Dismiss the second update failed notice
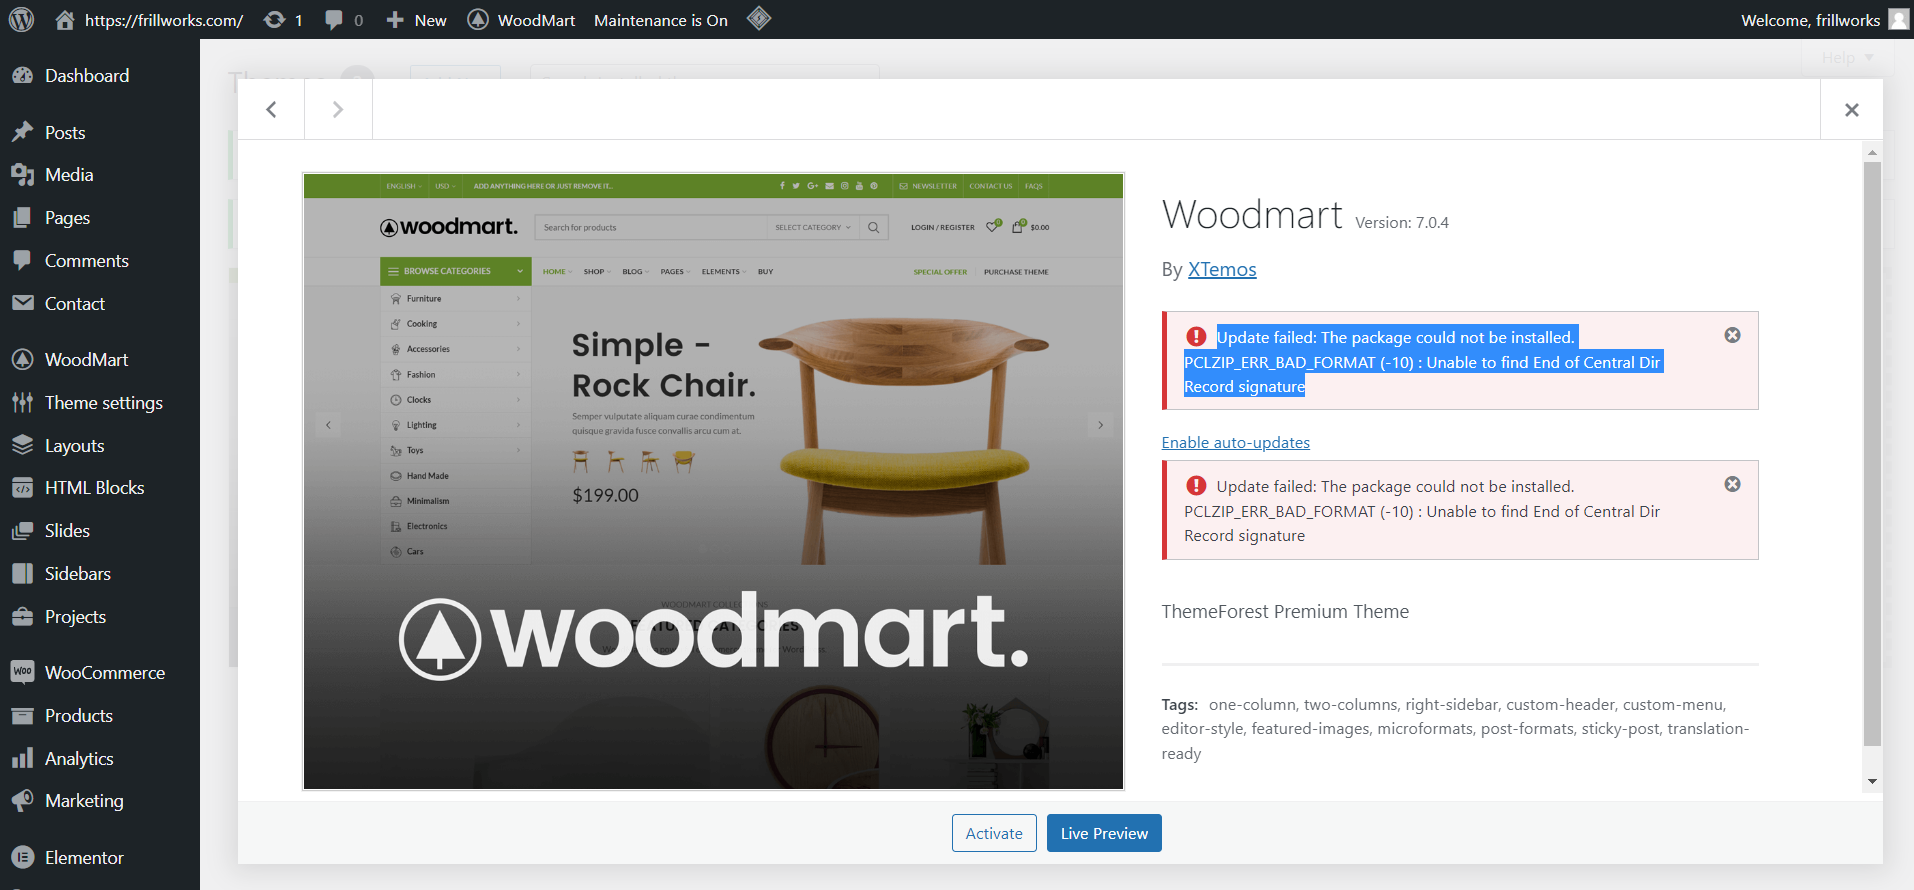Viewport: 1914px width, 890px height. pos(1733,484)
